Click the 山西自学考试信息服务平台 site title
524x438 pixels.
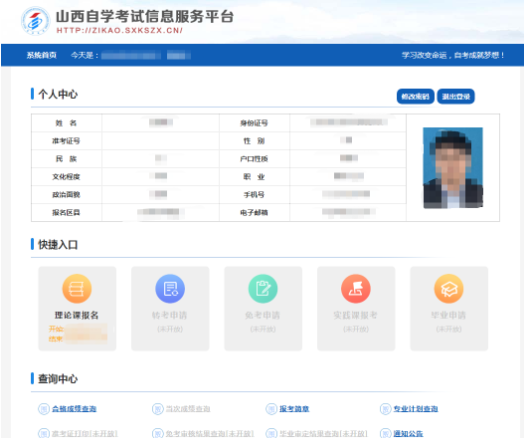coord(145,16)
